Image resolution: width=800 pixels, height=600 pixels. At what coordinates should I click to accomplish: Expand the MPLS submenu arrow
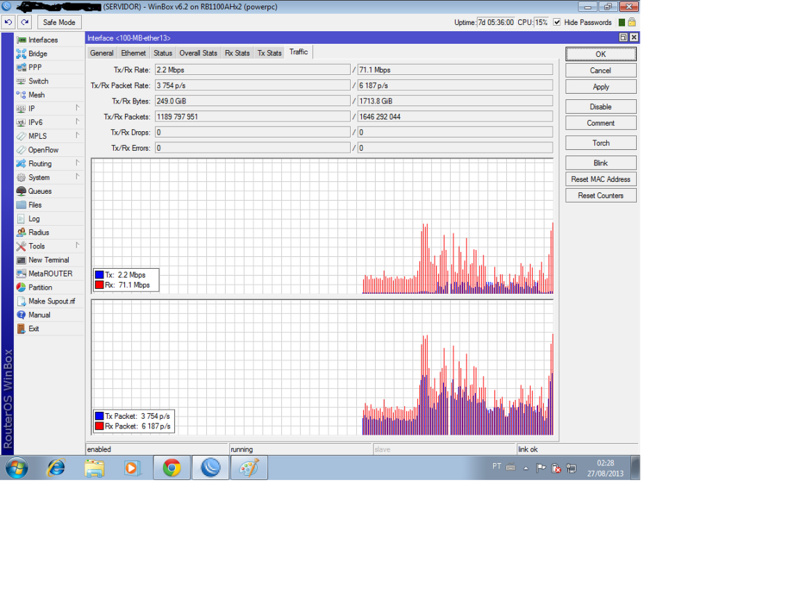tap(78, 135)
